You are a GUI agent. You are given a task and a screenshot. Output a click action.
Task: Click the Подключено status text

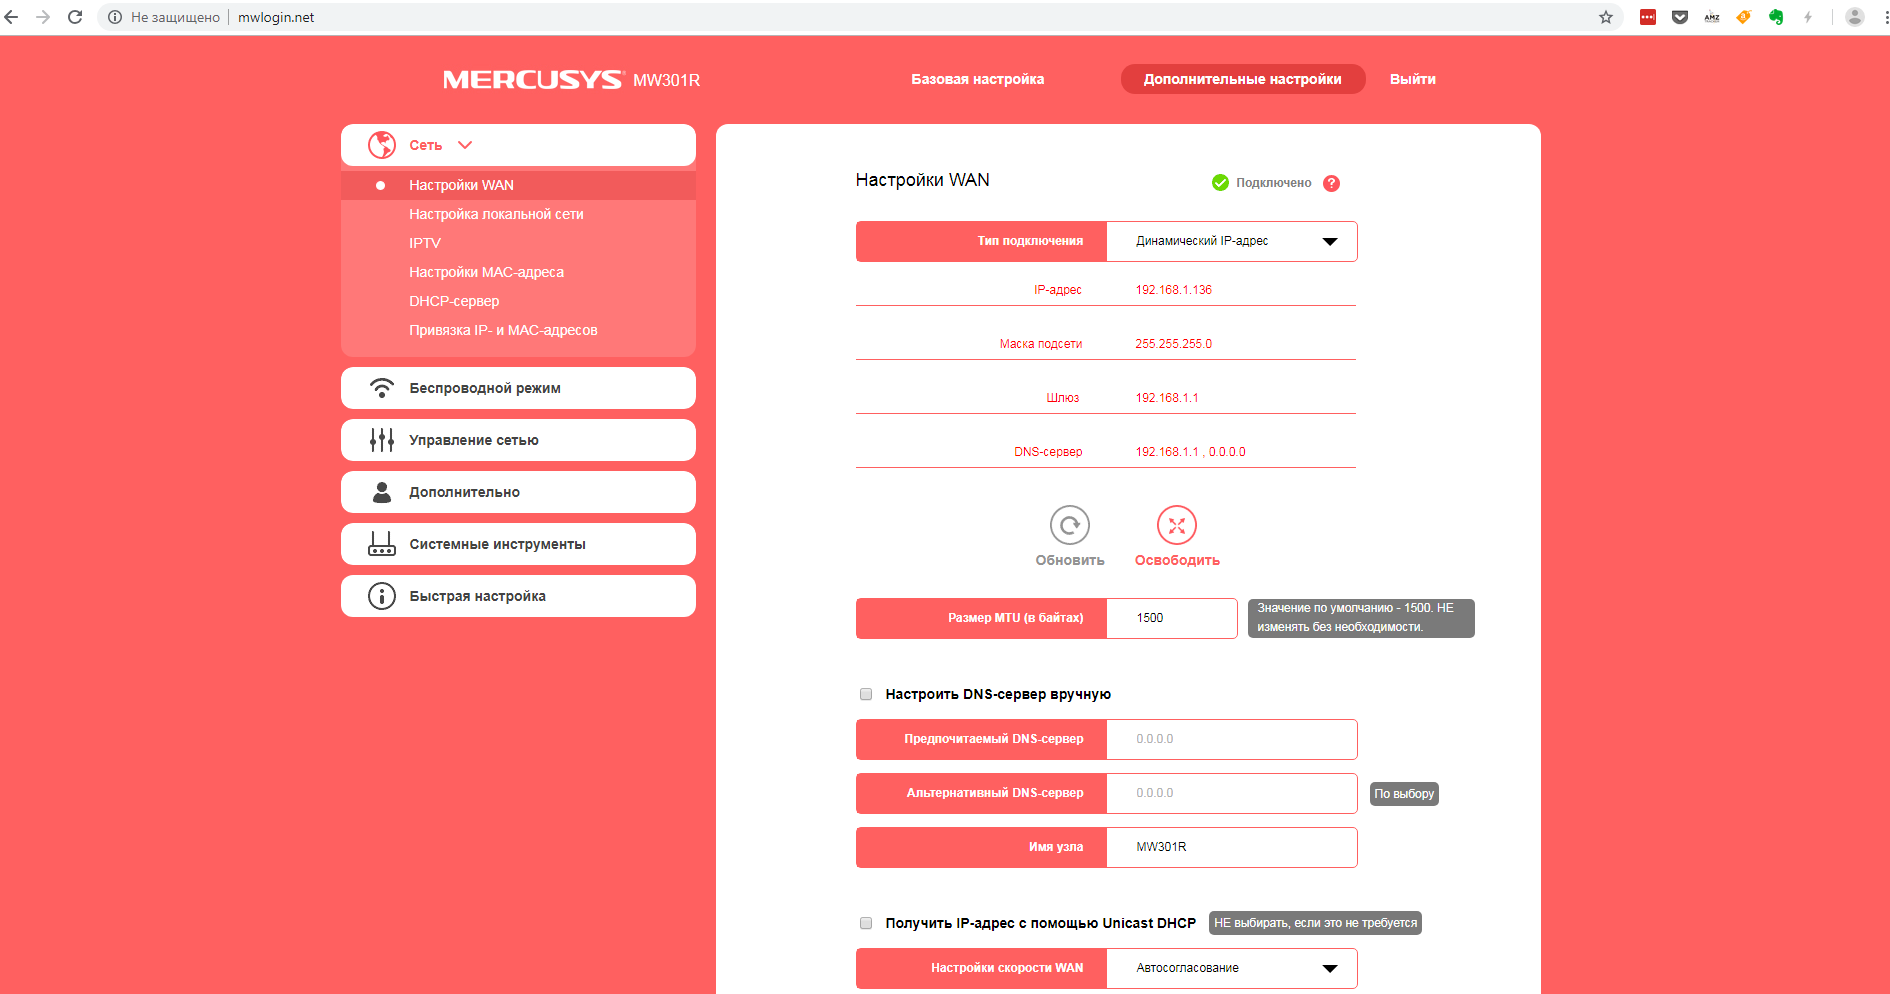(x=1273, y=183)
